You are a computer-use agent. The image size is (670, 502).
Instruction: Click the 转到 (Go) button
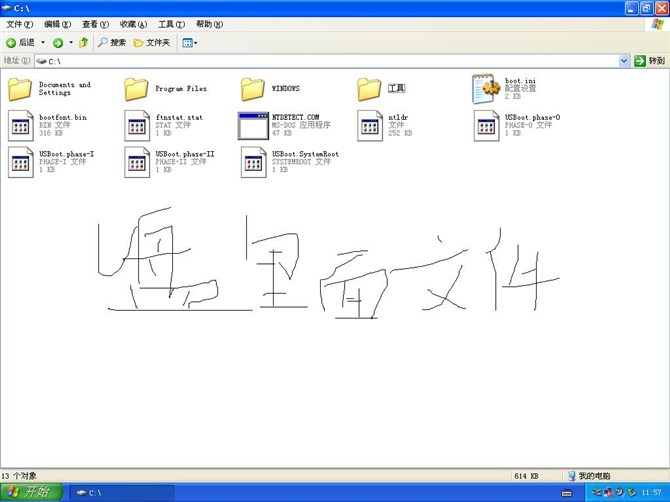pos(650,61)
